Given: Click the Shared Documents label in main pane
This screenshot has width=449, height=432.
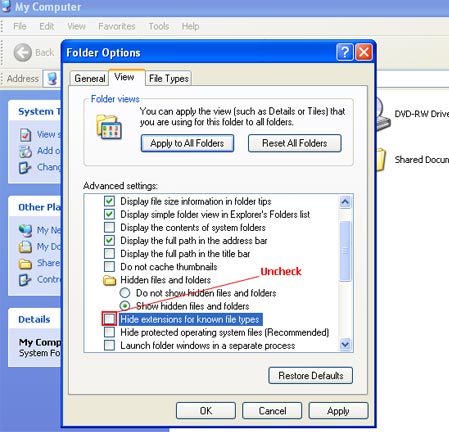Looking at the screenshot, I should pos(422,160).
